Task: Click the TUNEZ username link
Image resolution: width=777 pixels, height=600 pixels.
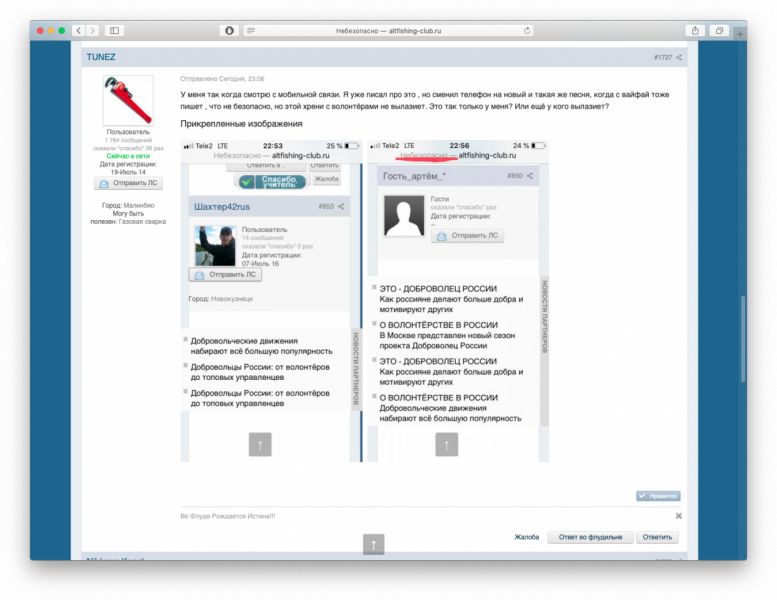Action: (x=101, y=57)
